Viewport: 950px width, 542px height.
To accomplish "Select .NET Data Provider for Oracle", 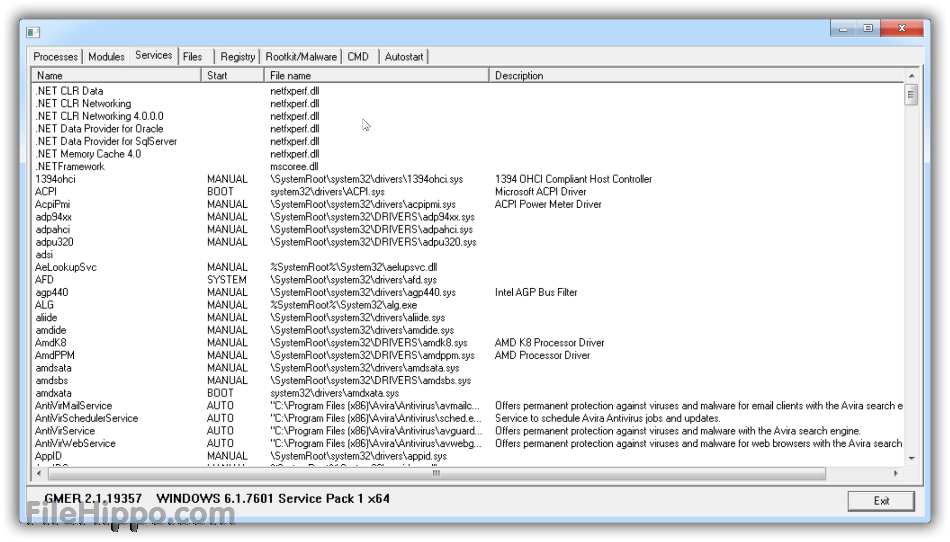I will click(468, 128).
